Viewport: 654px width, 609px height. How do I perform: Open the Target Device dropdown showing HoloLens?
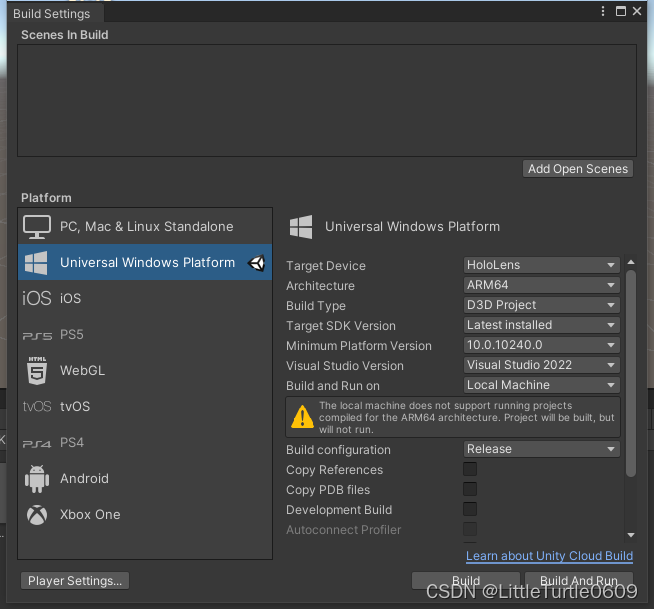point(541,265)
